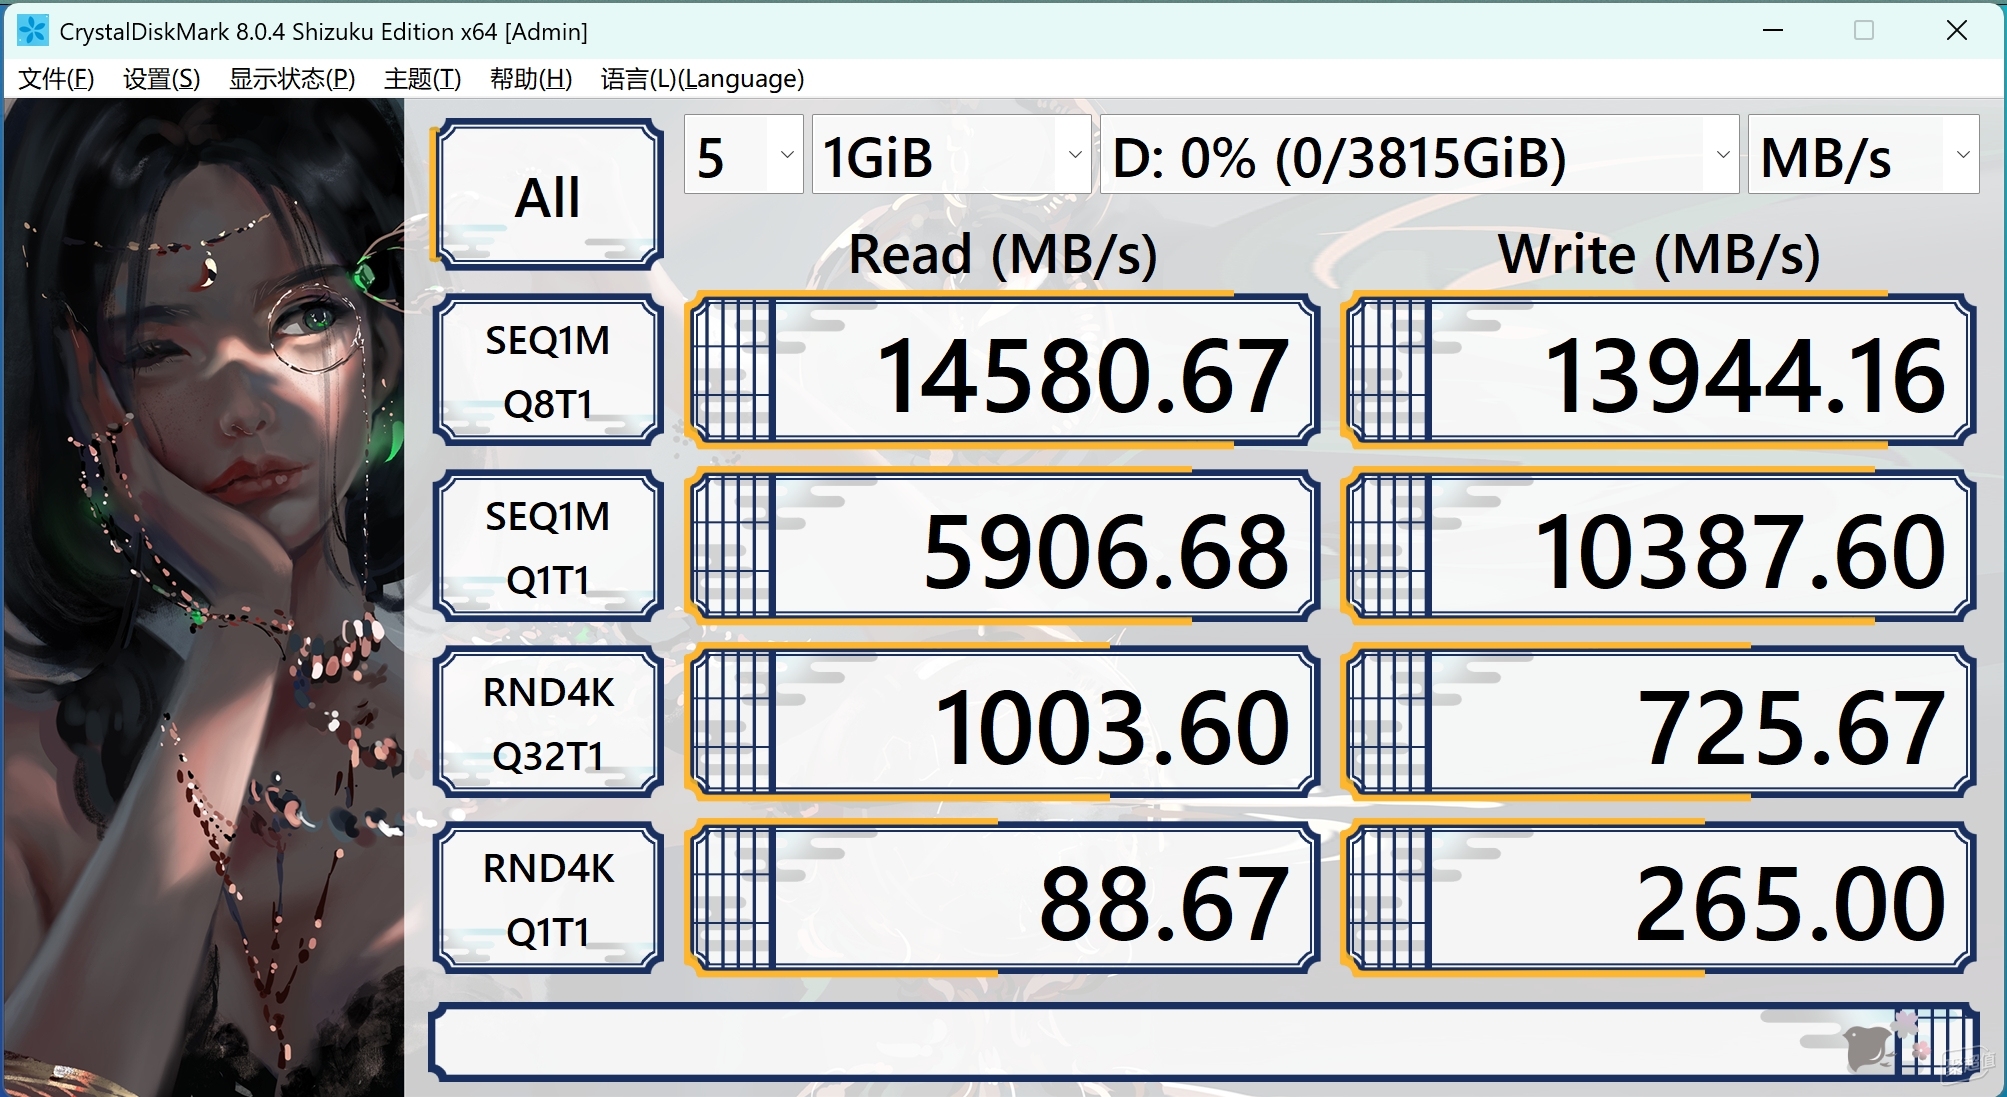This screenshot has width=2007, height=1097.
Task: Click the CrystalDiskMark app icon in title bar
Action: [33, 31]
